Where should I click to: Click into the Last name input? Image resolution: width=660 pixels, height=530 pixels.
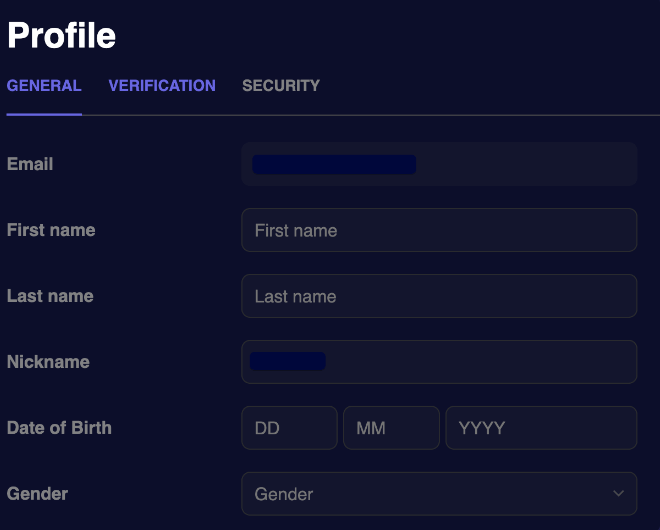(438, 296)
